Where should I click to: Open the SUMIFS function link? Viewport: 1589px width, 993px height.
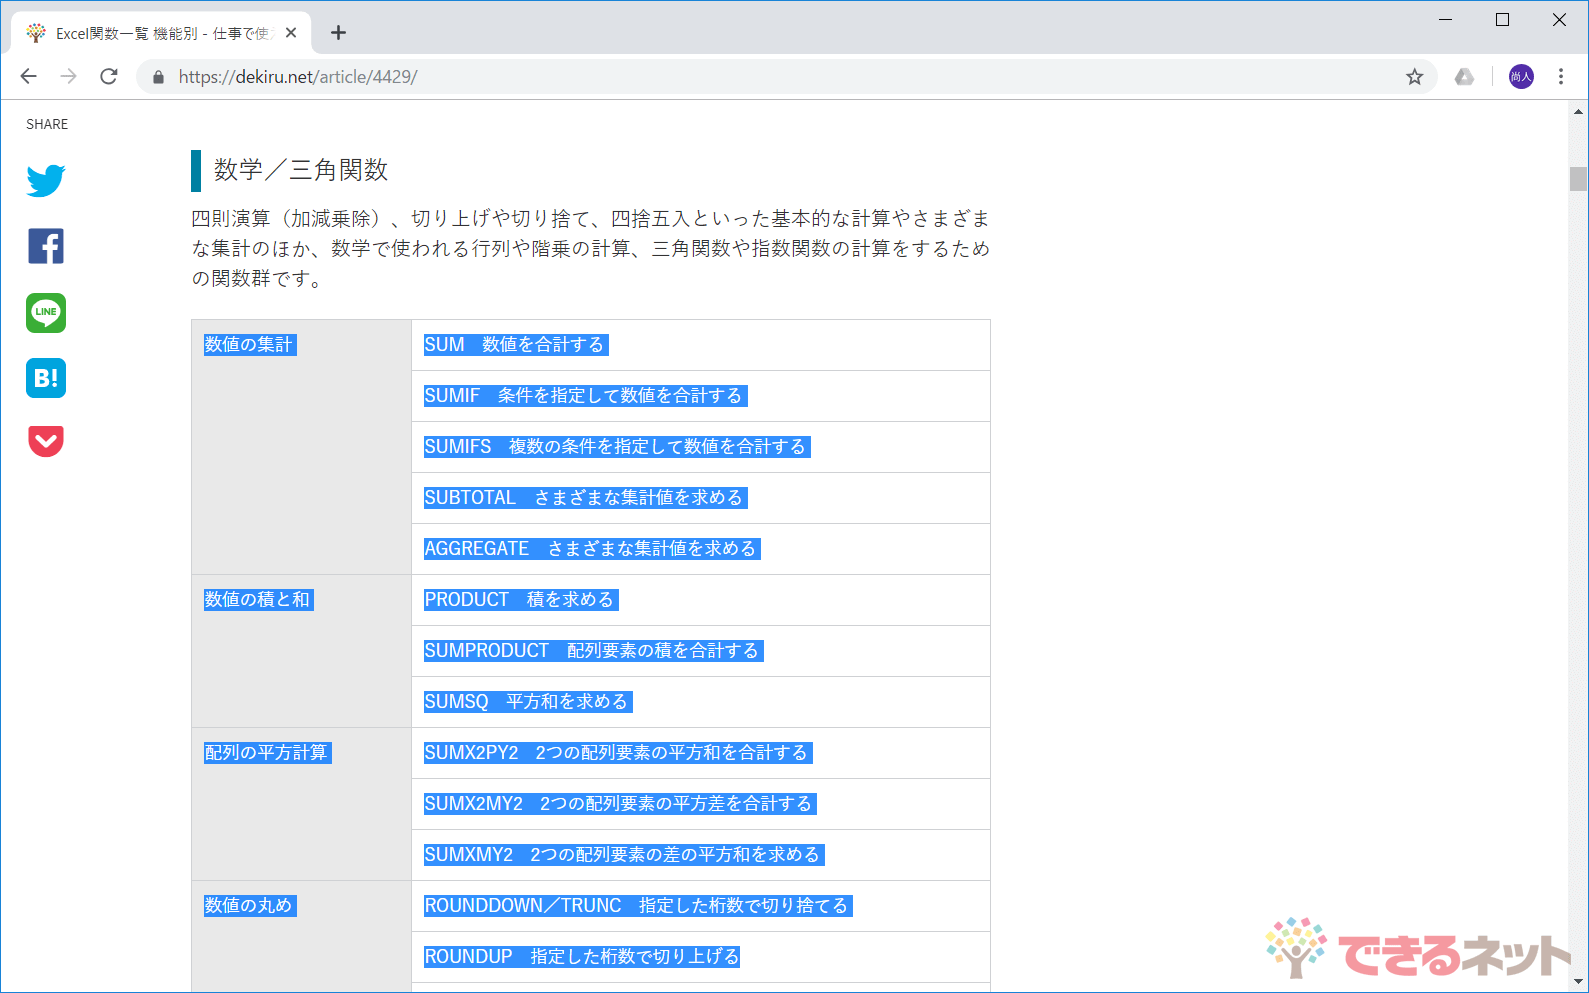(x=617, y=447)
